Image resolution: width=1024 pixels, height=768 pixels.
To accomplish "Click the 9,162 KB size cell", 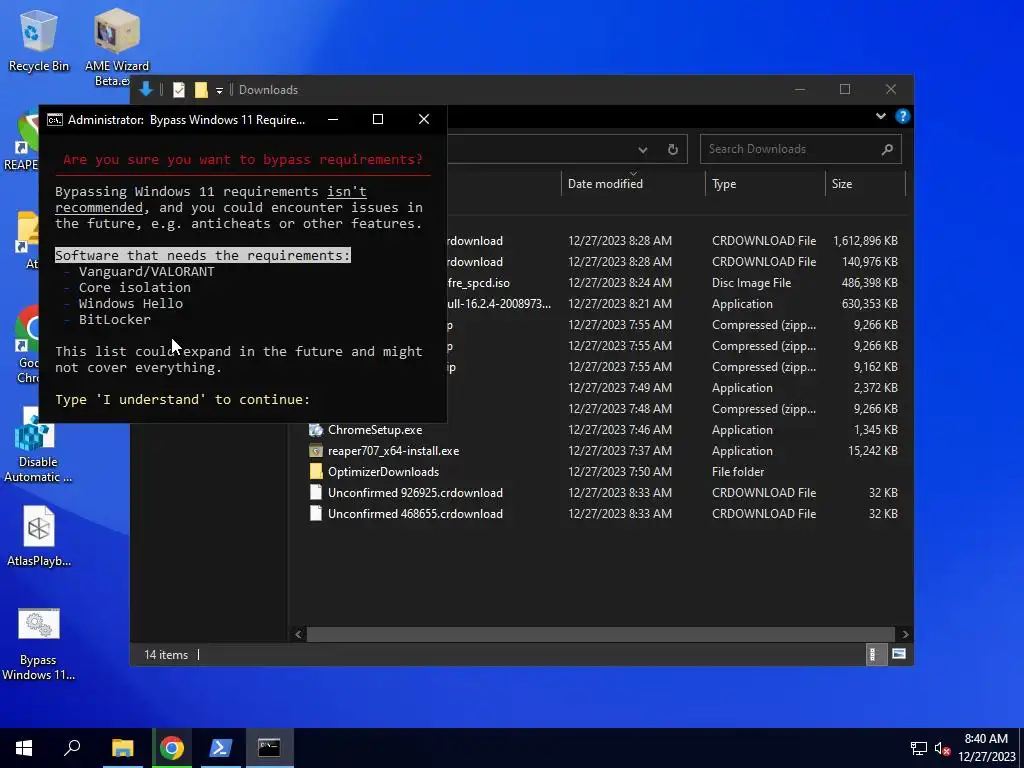I will [876, 367].
